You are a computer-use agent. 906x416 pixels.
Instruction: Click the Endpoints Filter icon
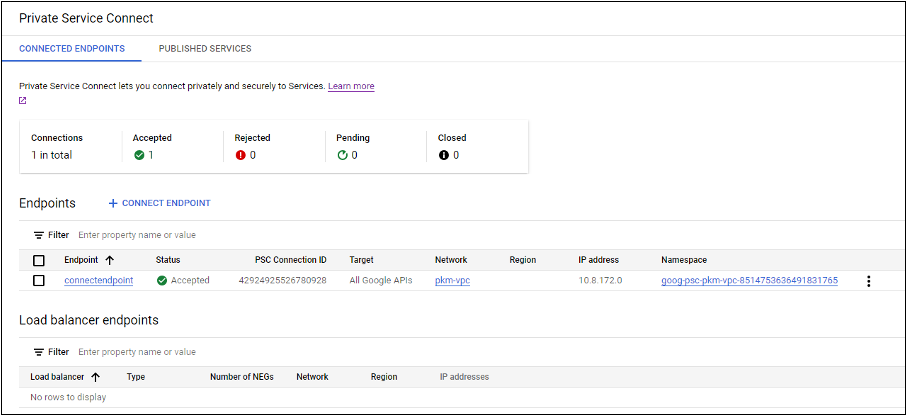point(39,235)
